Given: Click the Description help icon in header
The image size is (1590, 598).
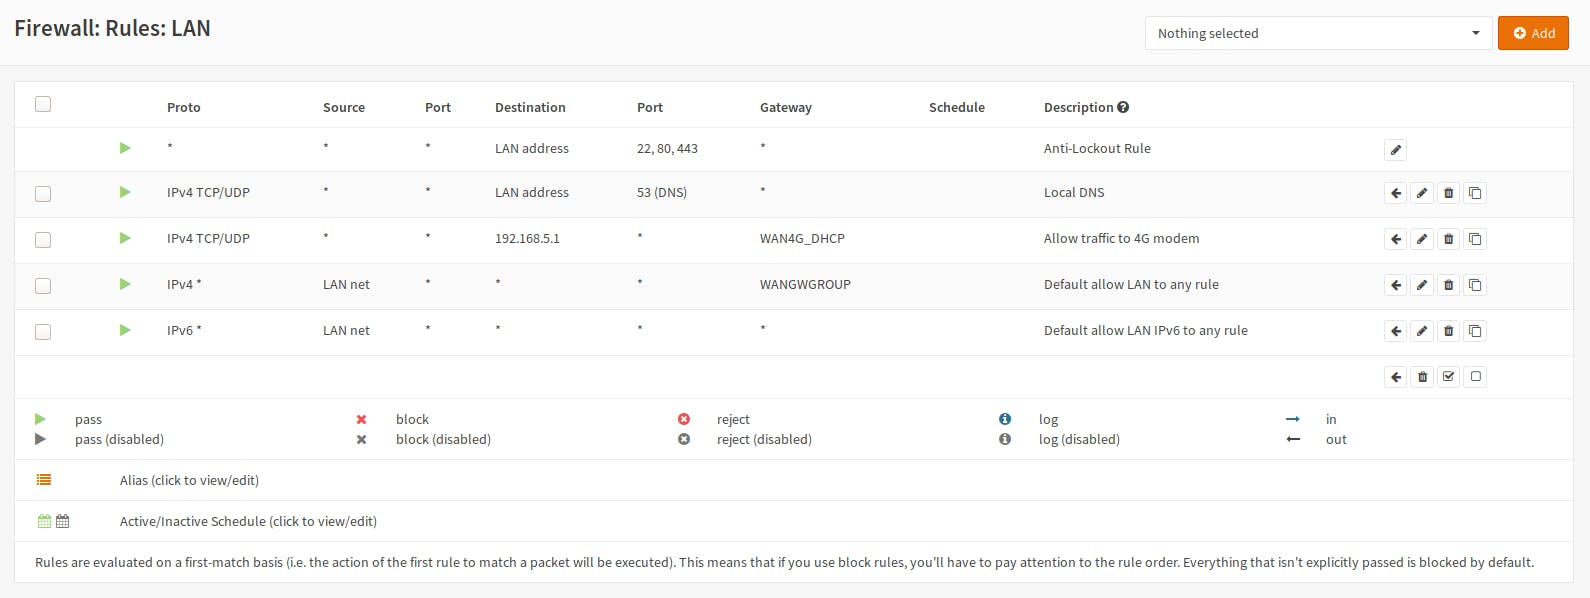Looking at the screenshot, I should click(1123, 107).
